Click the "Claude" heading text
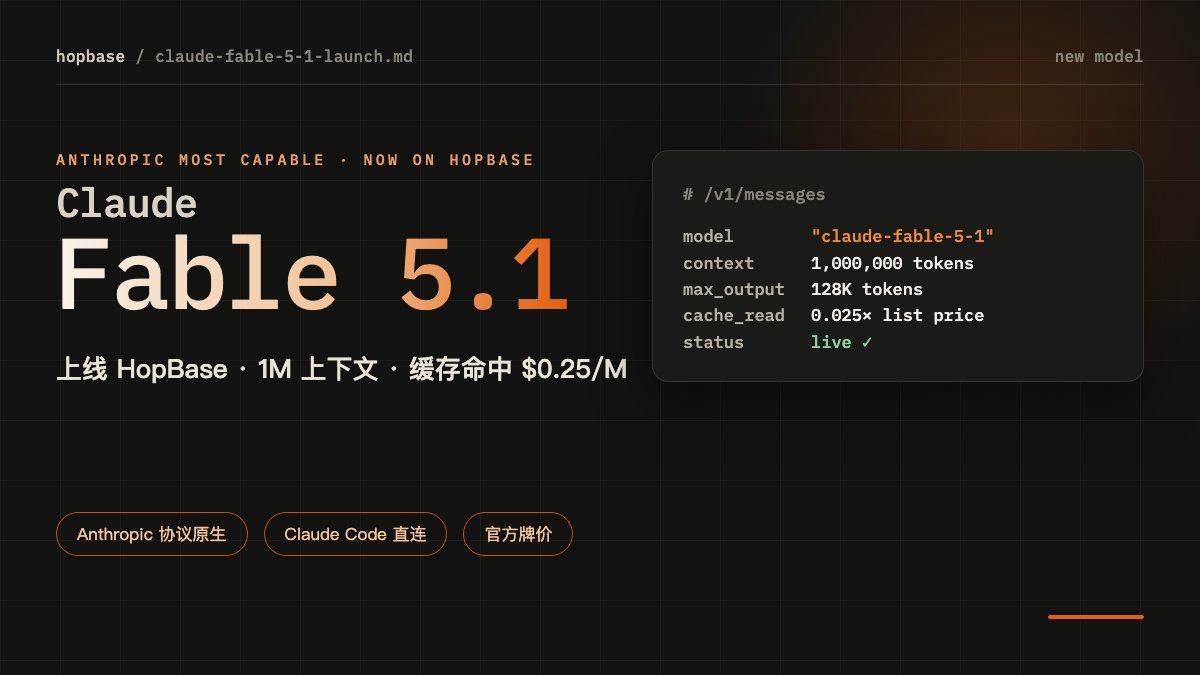Image resolution: width=1200 pixels, height=675 pixels. (x=127, y=203)
